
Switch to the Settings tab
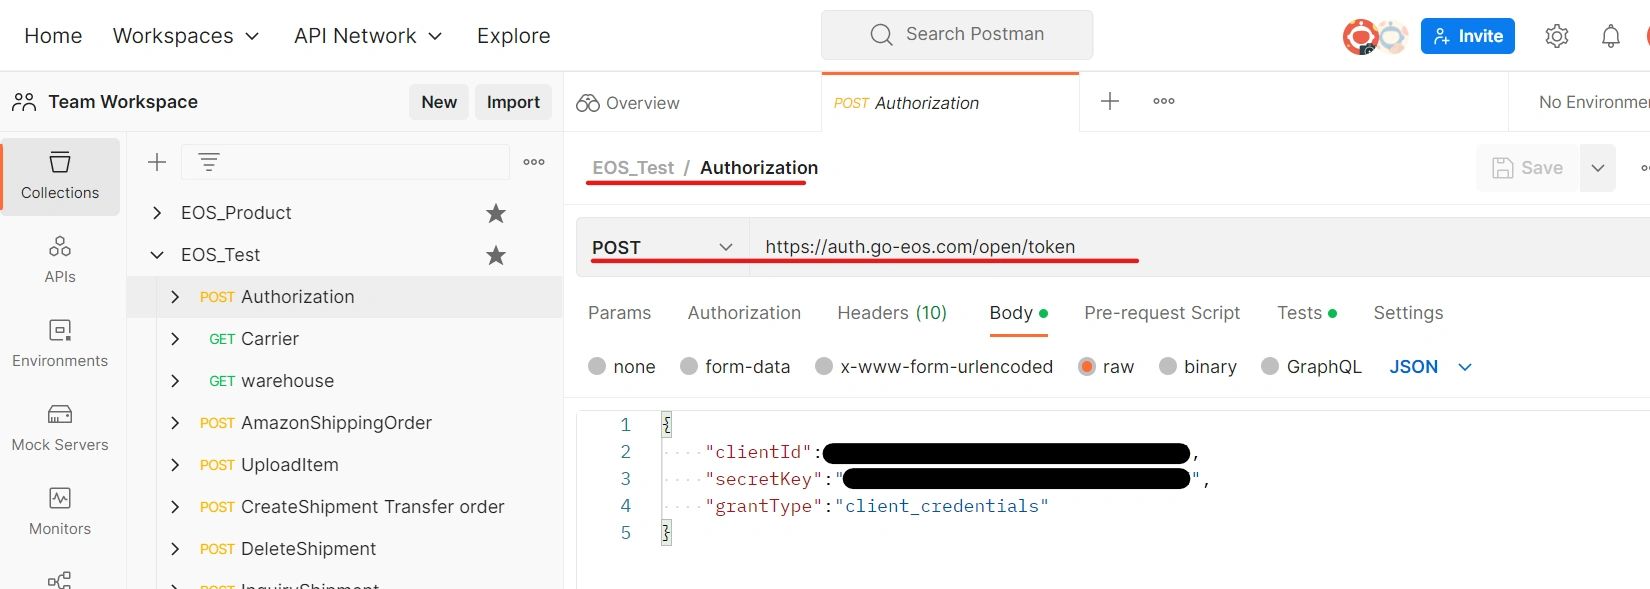pos(1408,313)
